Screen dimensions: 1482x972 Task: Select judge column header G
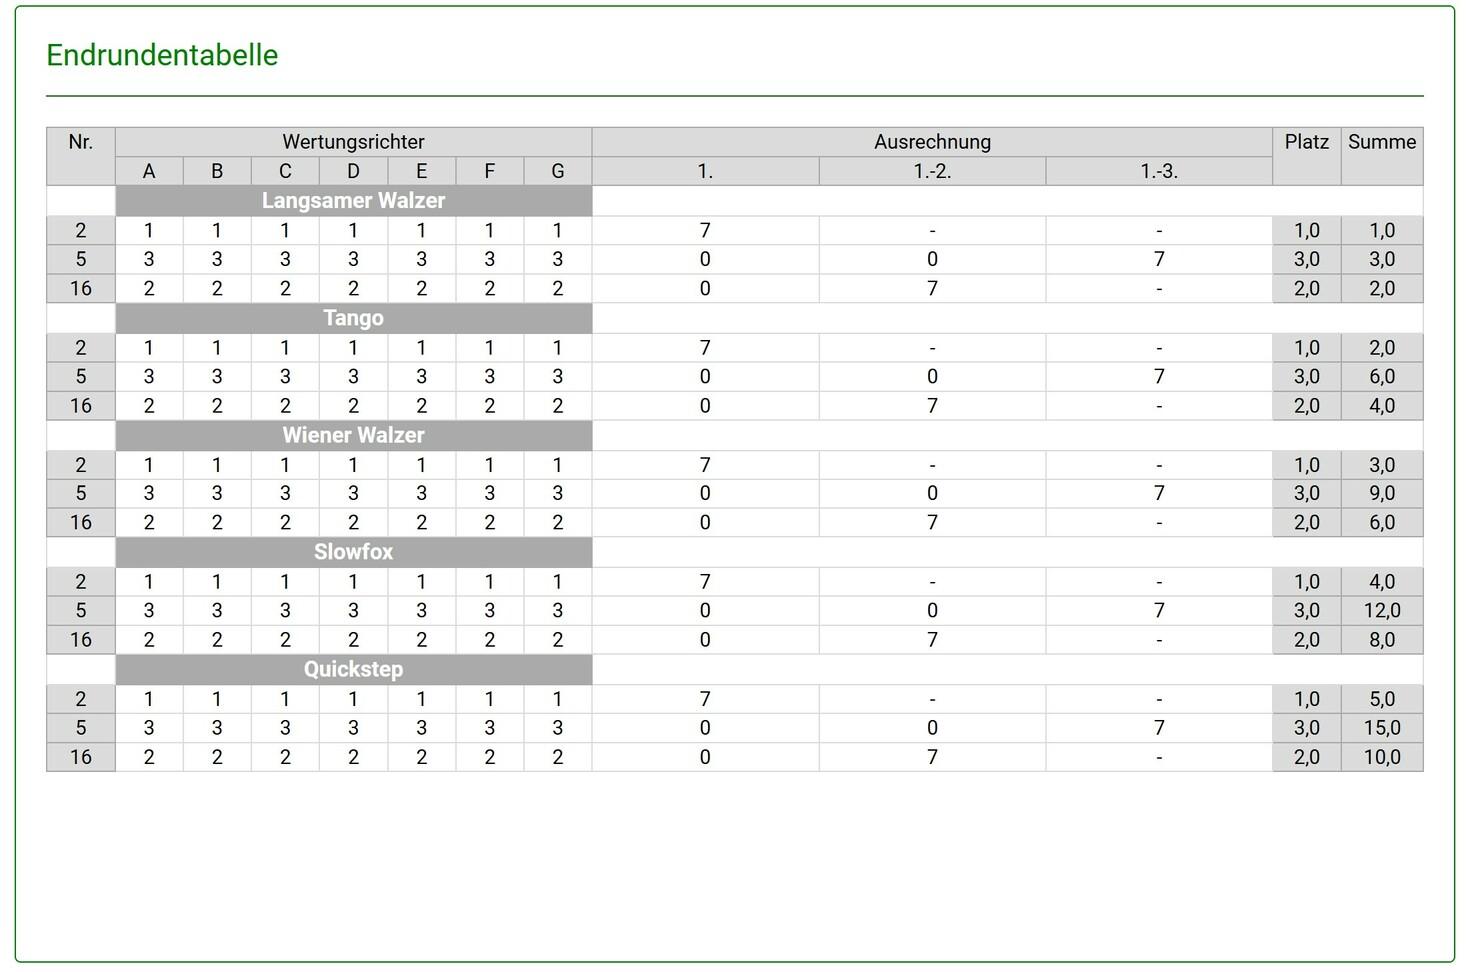pyautogui.click(x=557, y=171)
